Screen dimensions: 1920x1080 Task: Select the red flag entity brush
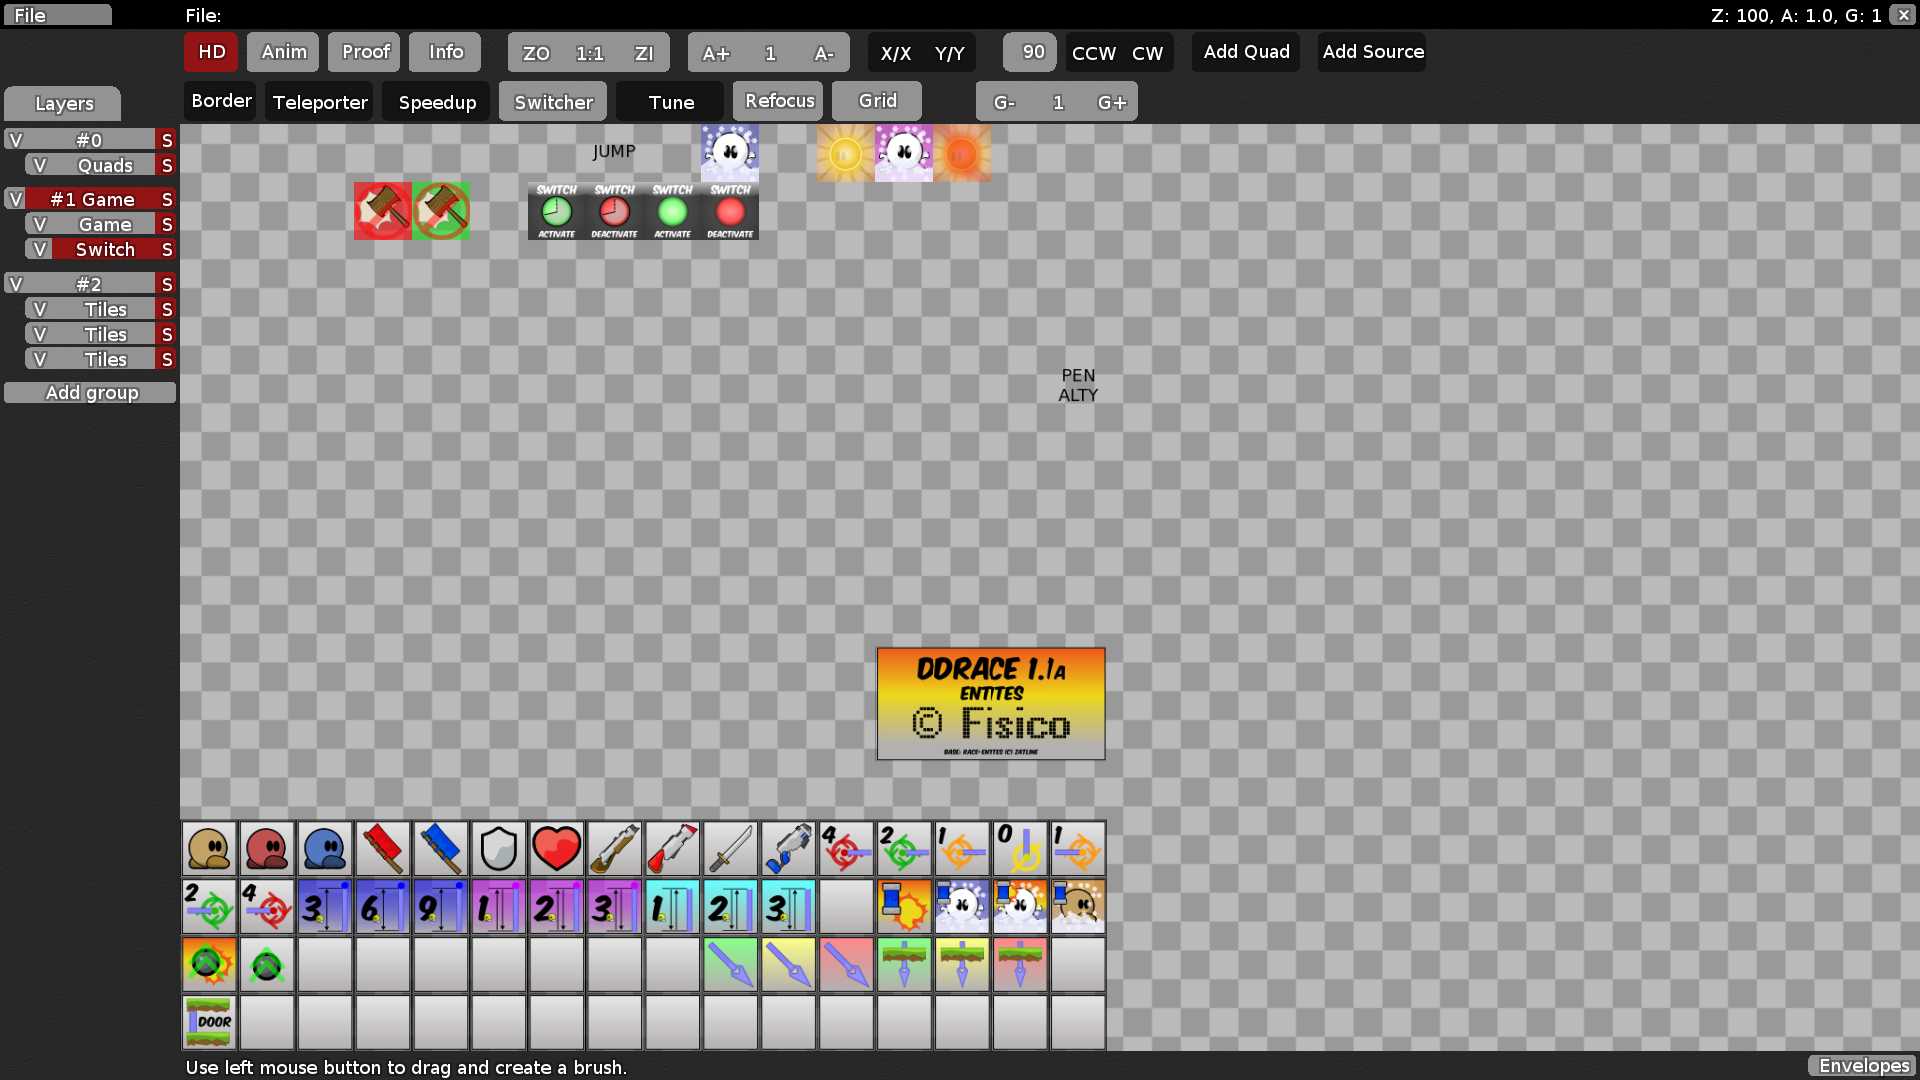point(383,849)
